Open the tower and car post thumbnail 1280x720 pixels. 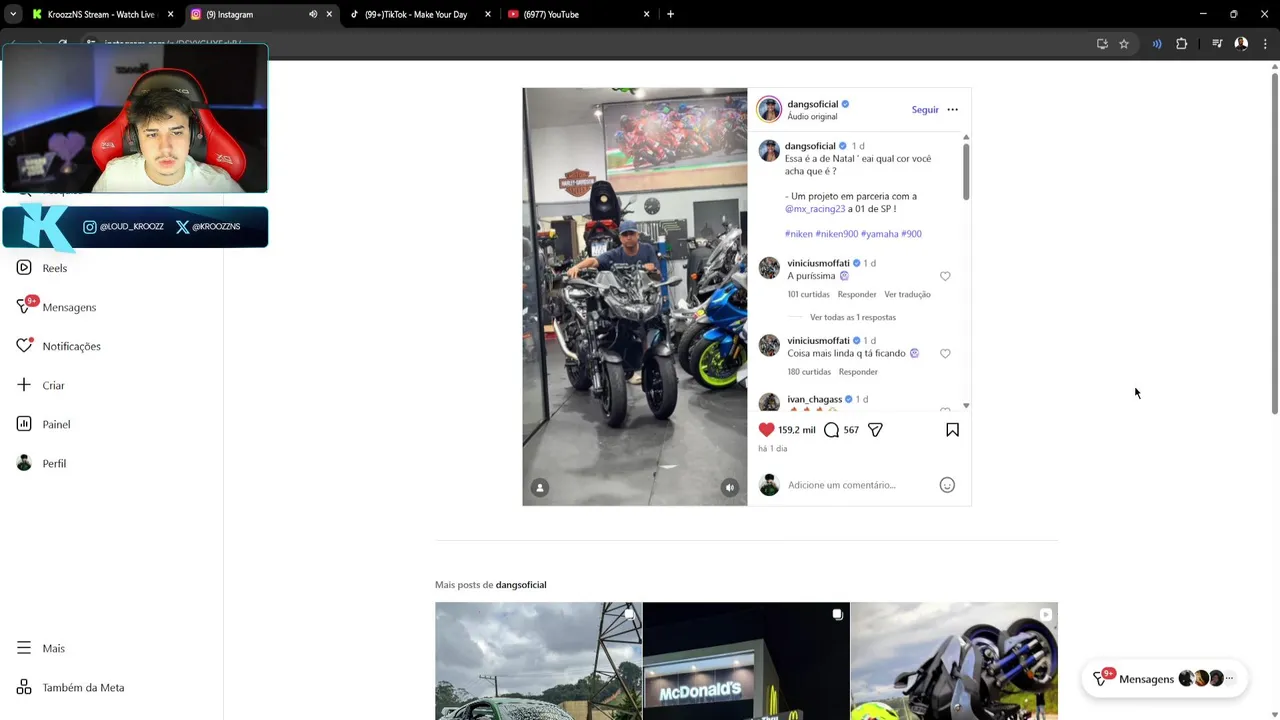[x=538, y=661]
